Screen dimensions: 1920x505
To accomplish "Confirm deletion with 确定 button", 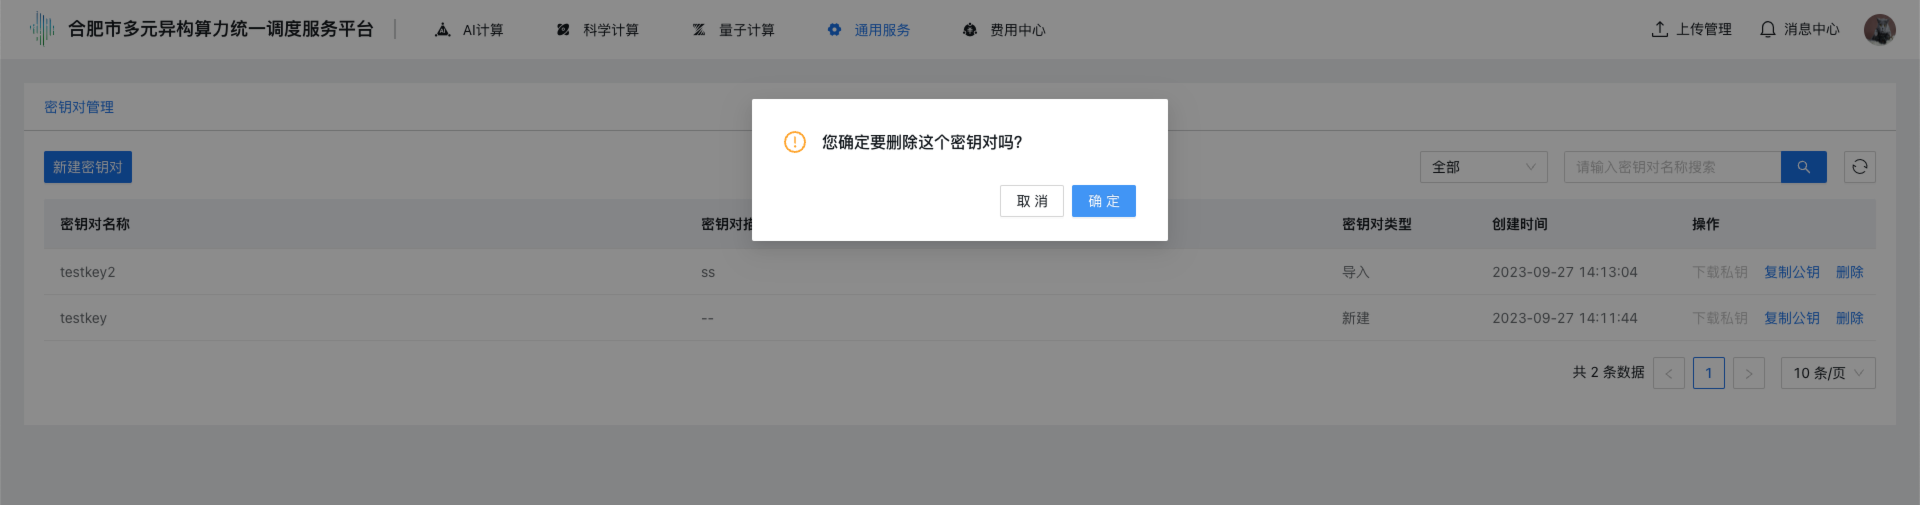I will click(x=1103, y=201).
